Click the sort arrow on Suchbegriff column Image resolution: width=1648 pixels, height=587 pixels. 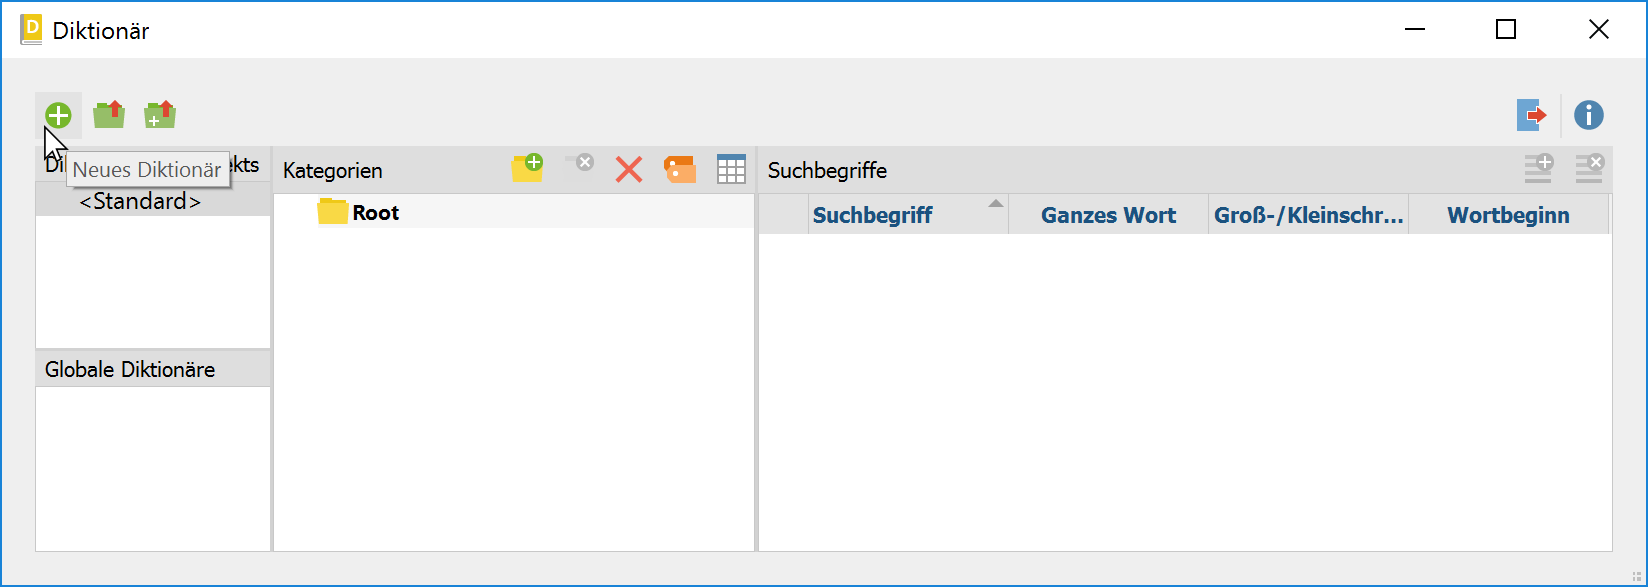[x=995, y=204]
